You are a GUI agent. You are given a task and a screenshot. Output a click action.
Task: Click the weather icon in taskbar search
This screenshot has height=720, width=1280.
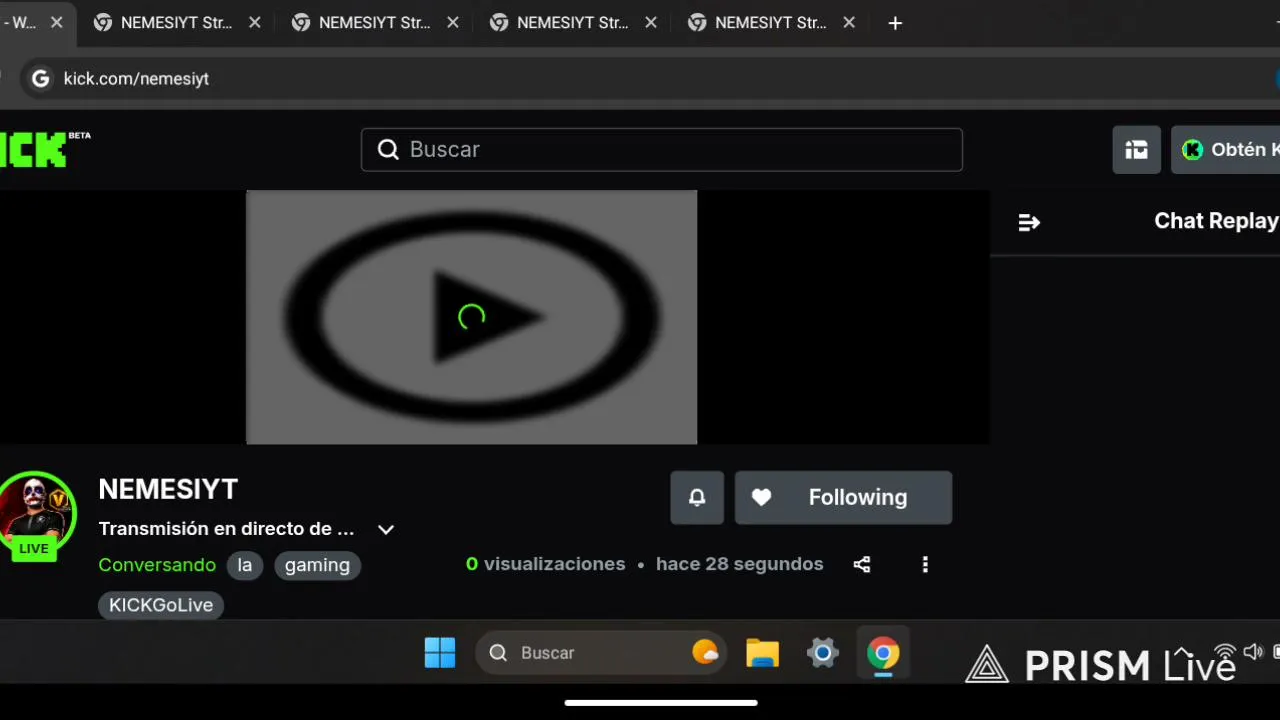click(x=705, y=653)
